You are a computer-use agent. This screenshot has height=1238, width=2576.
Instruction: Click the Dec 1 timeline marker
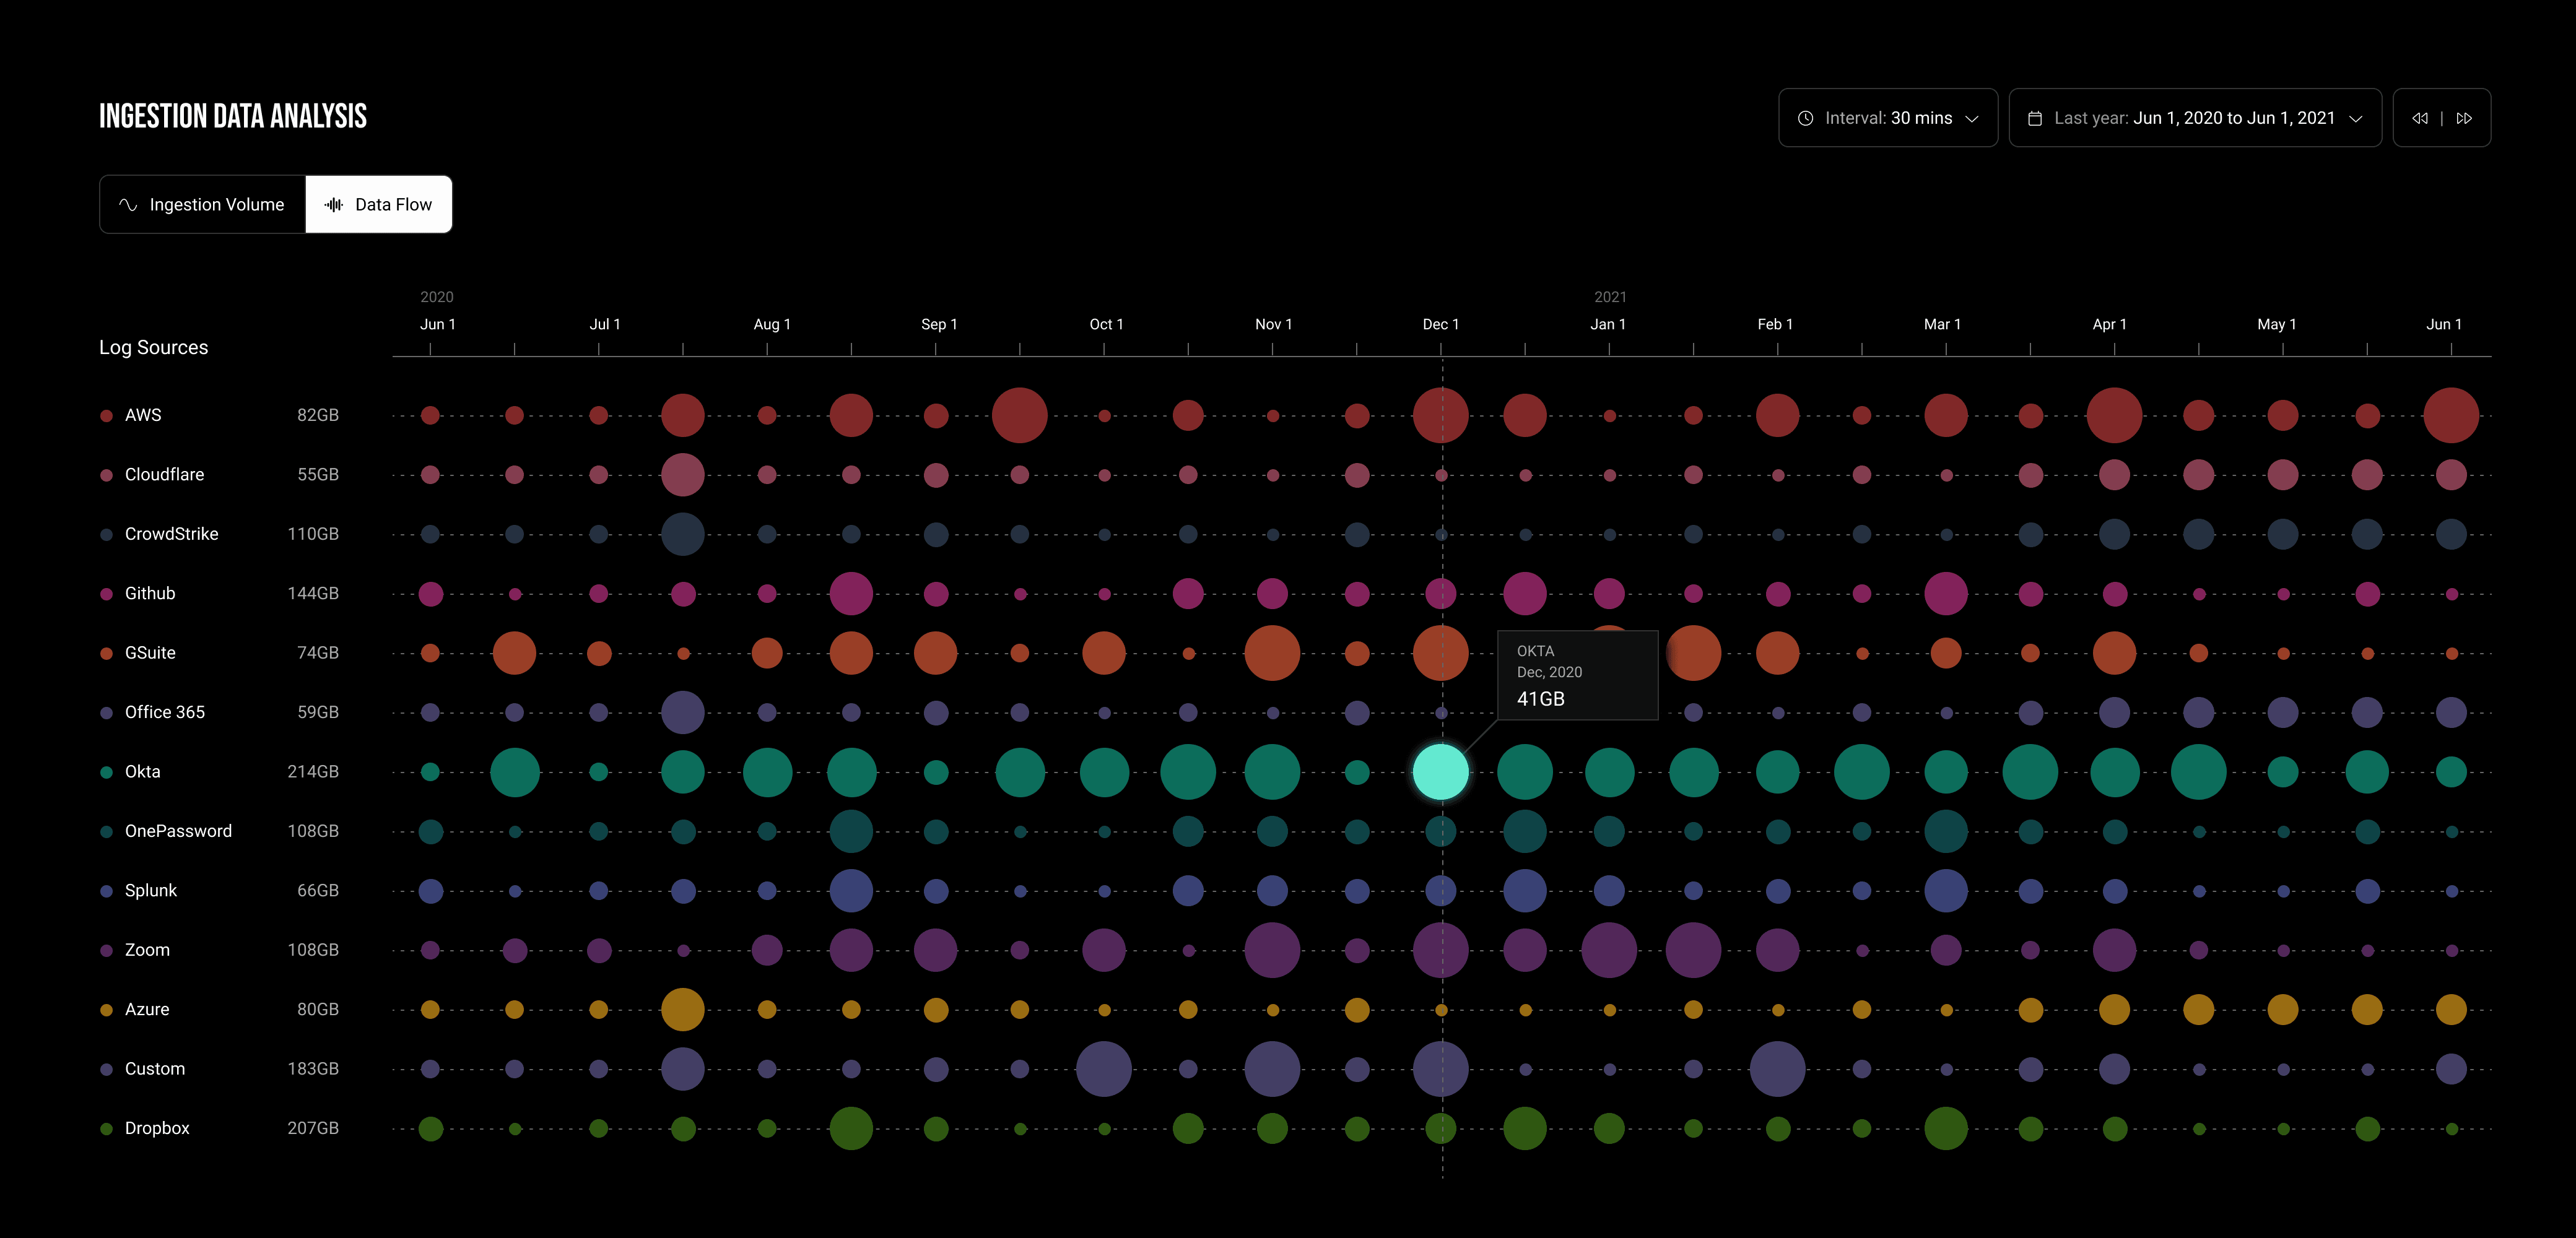coord(1440,324)
